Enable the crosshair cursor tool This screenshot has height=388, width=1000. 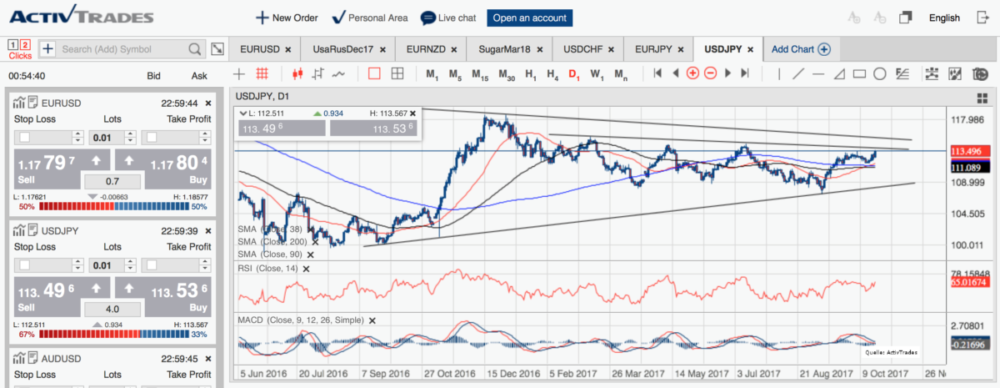pyautogui.click(x=239, y=74)
